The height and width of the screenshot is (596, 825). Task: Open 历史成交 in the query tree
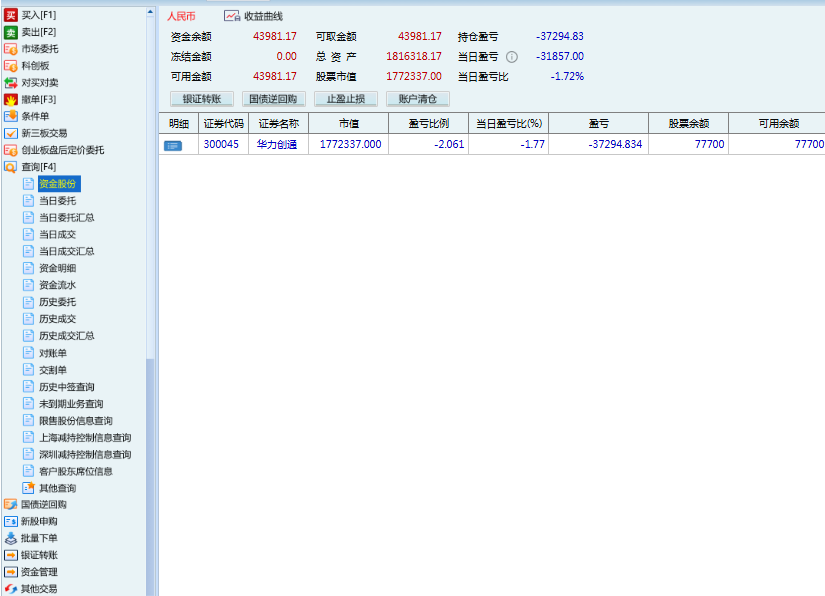(58, 318)
